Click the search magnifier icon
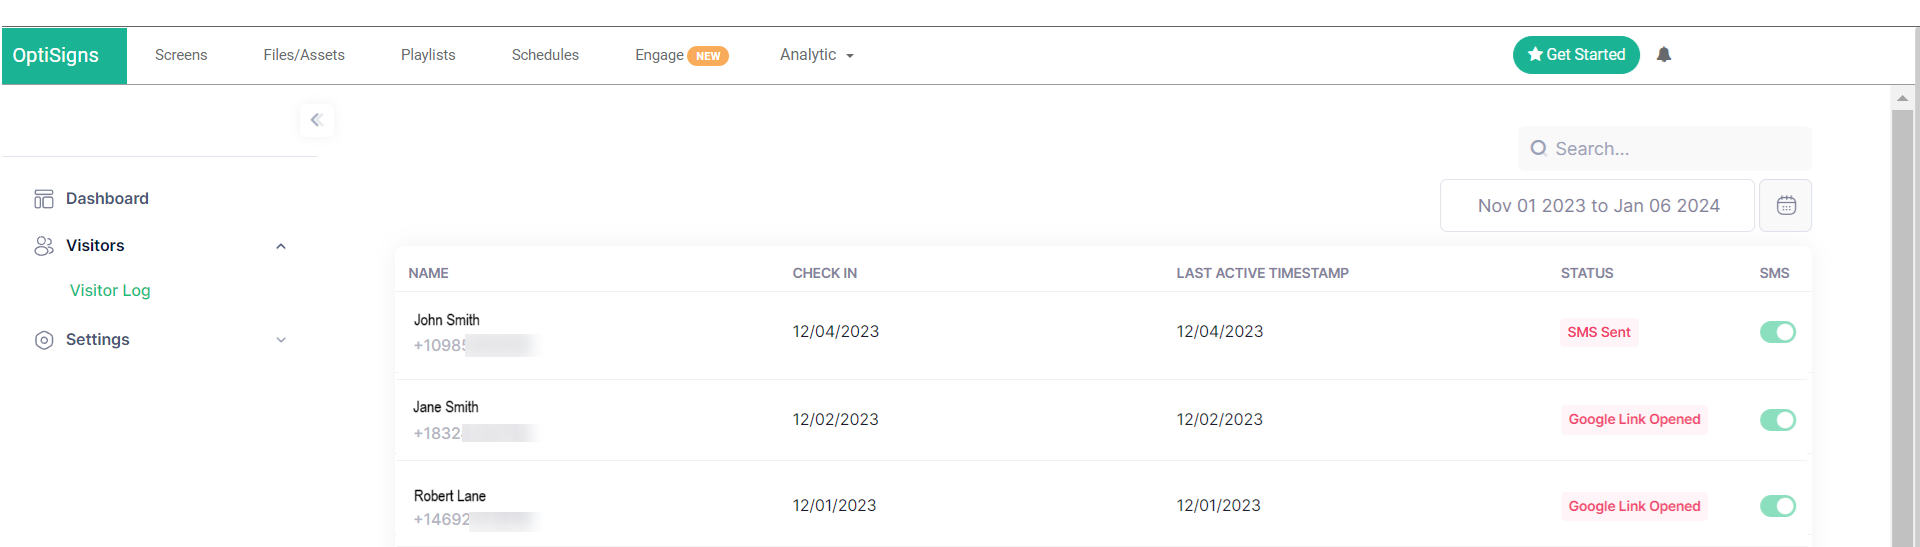The height and width of the screenshot is (547, 1920). [x=1538, y=149]
